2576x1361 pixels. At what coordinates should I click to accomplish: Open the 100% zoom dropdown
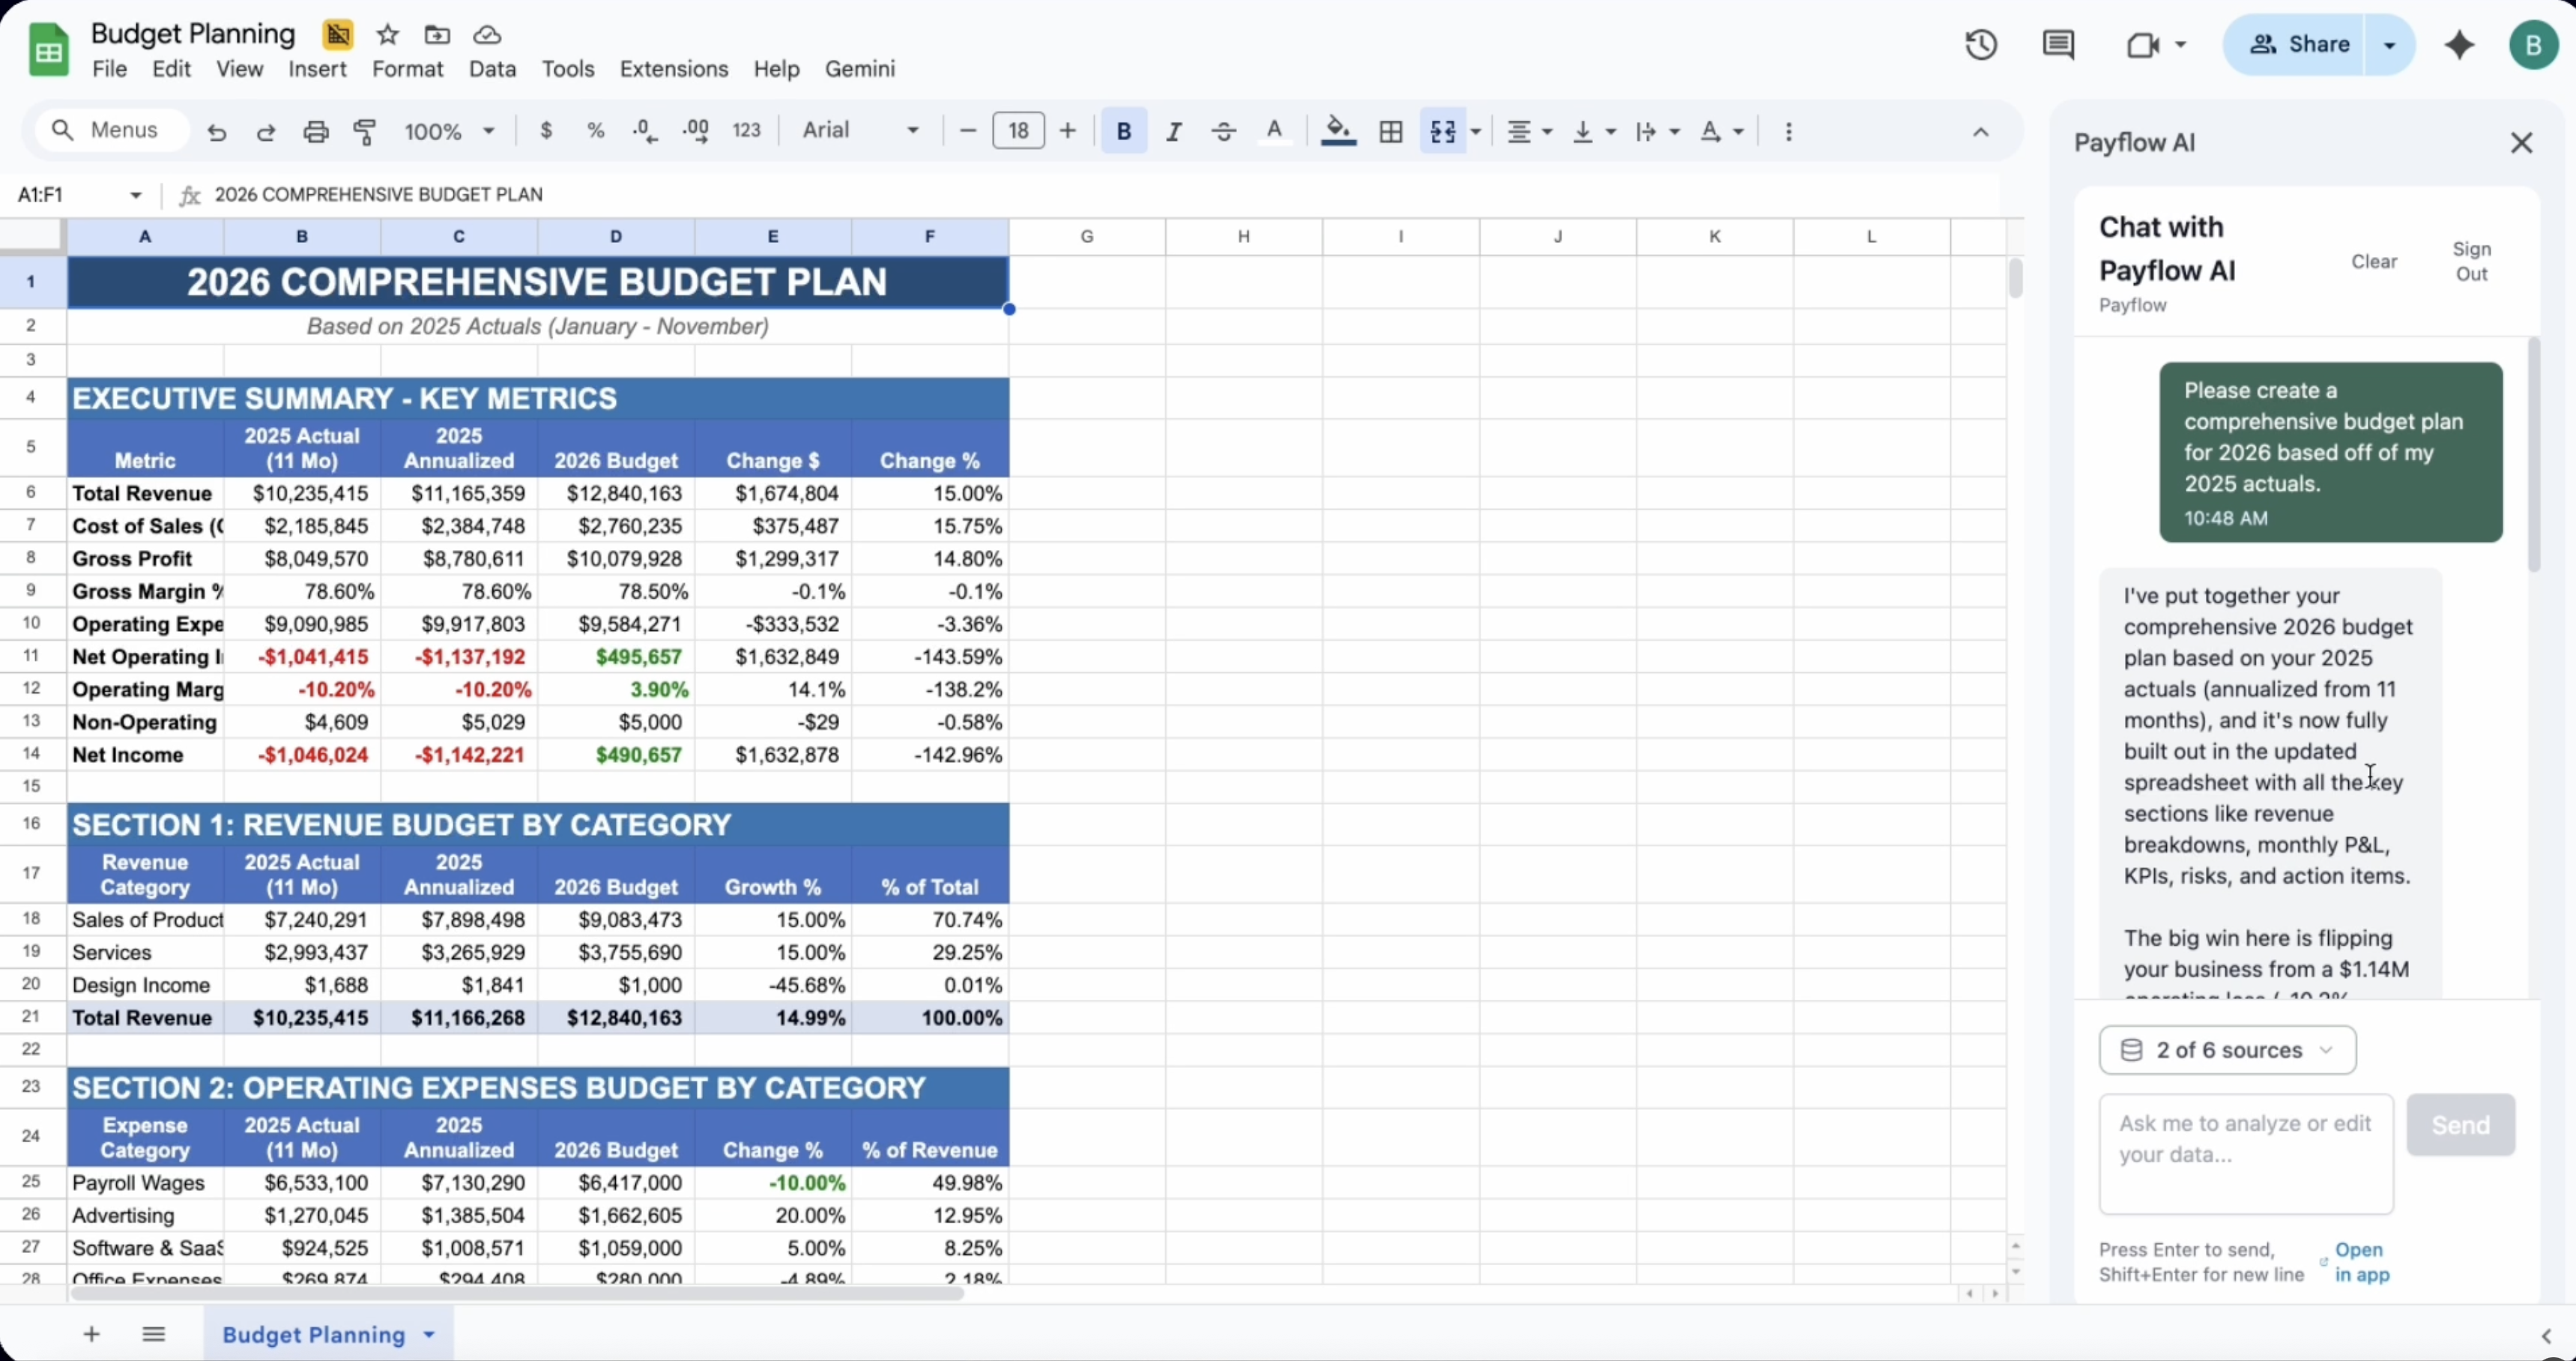[449, 131]
